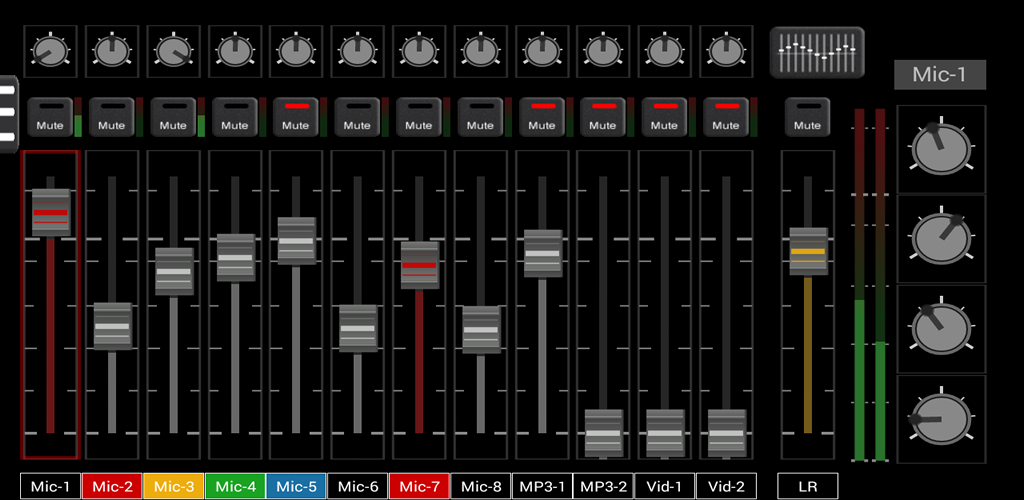Select the blue Mic-5 channel label
Viewport: 1024px width, 500px height.
point(296,486)
